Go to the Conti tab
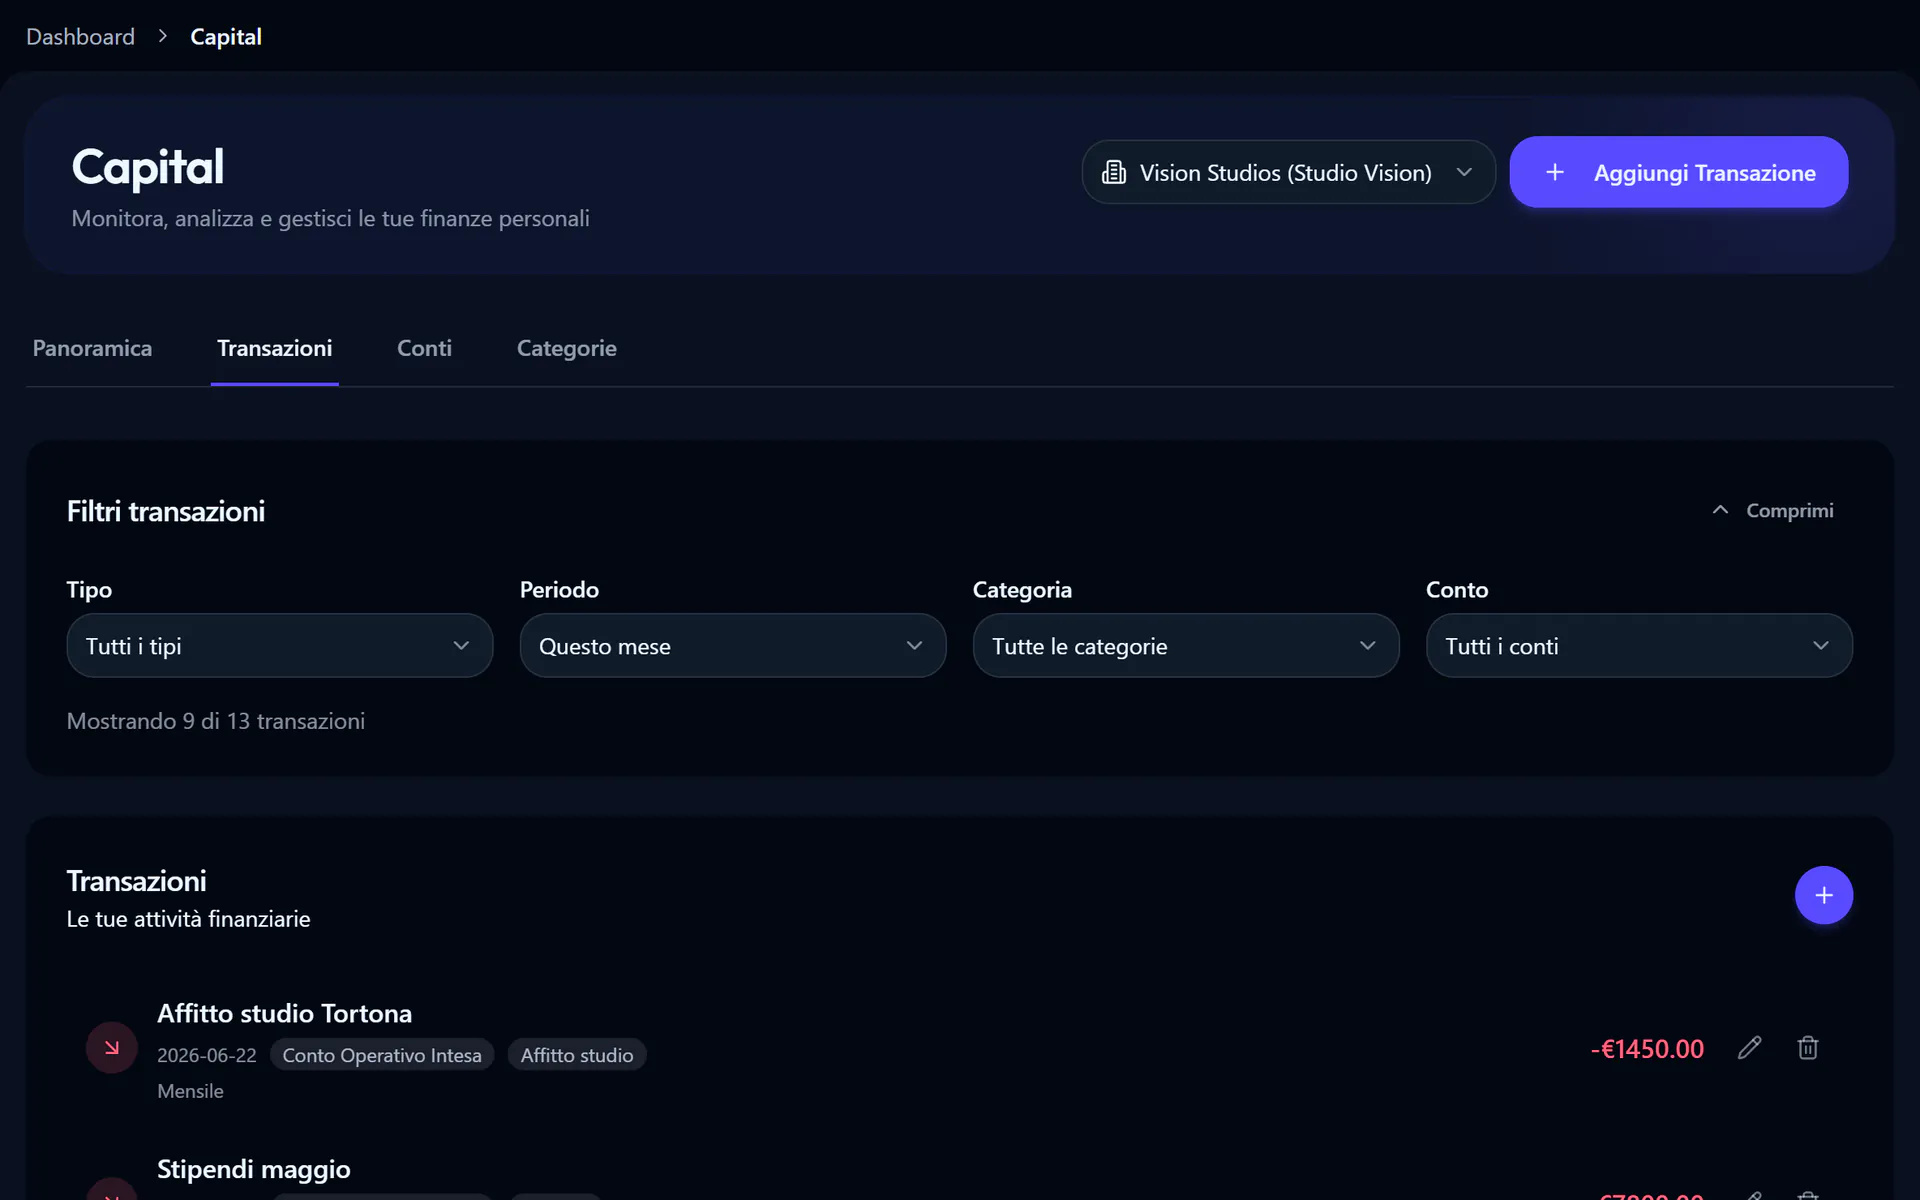The width and height of the screenshot is (1920, 1200). pyautogui.click(x=424, y=348)
